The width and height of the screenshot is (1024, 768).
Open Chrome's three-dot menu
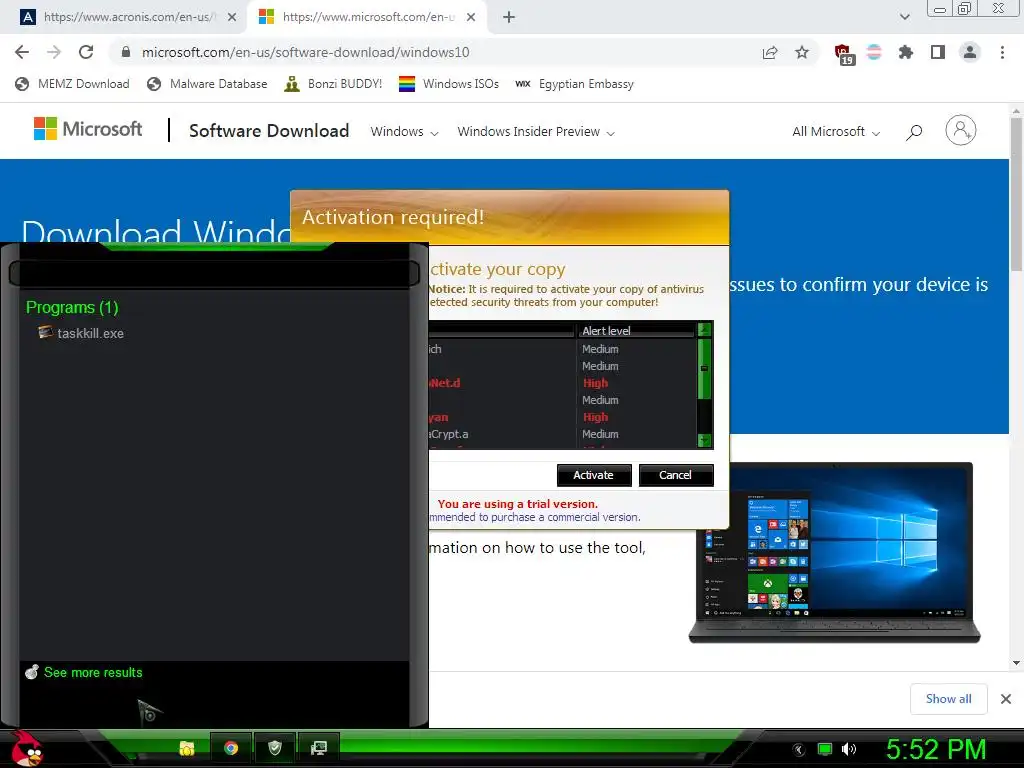pyautogui.click(x=1002, y=52)
